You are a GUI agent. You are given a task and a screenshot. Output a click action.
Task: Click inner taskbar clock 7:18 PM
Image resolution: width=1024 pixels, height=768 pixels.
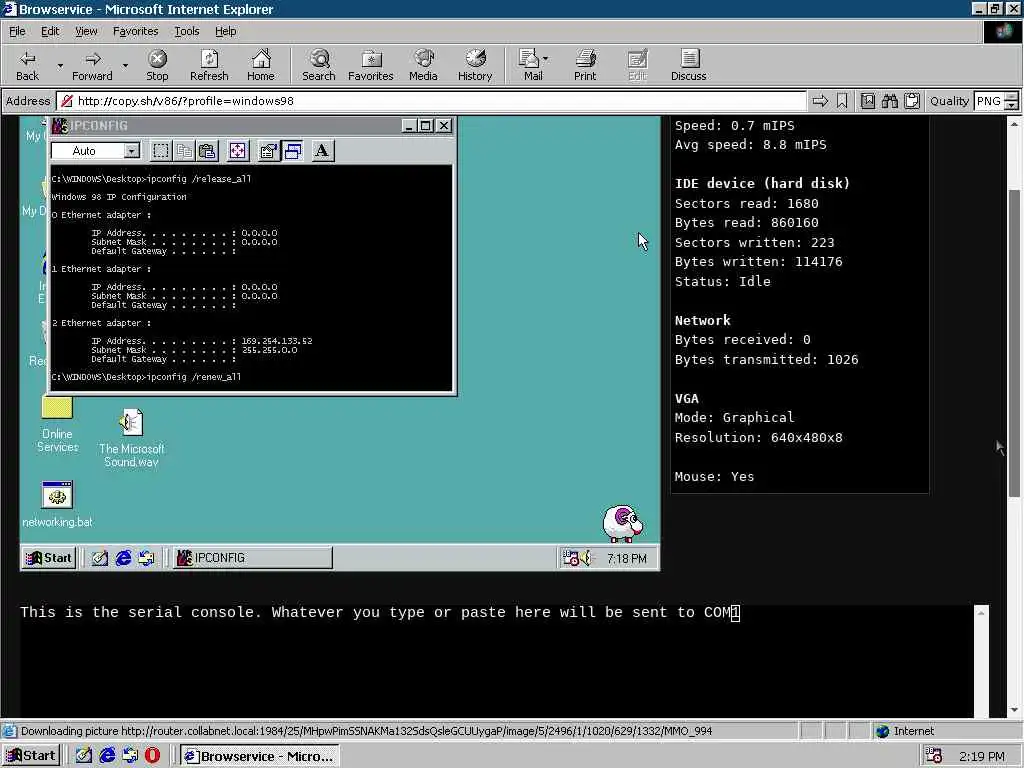click(626, 558)
